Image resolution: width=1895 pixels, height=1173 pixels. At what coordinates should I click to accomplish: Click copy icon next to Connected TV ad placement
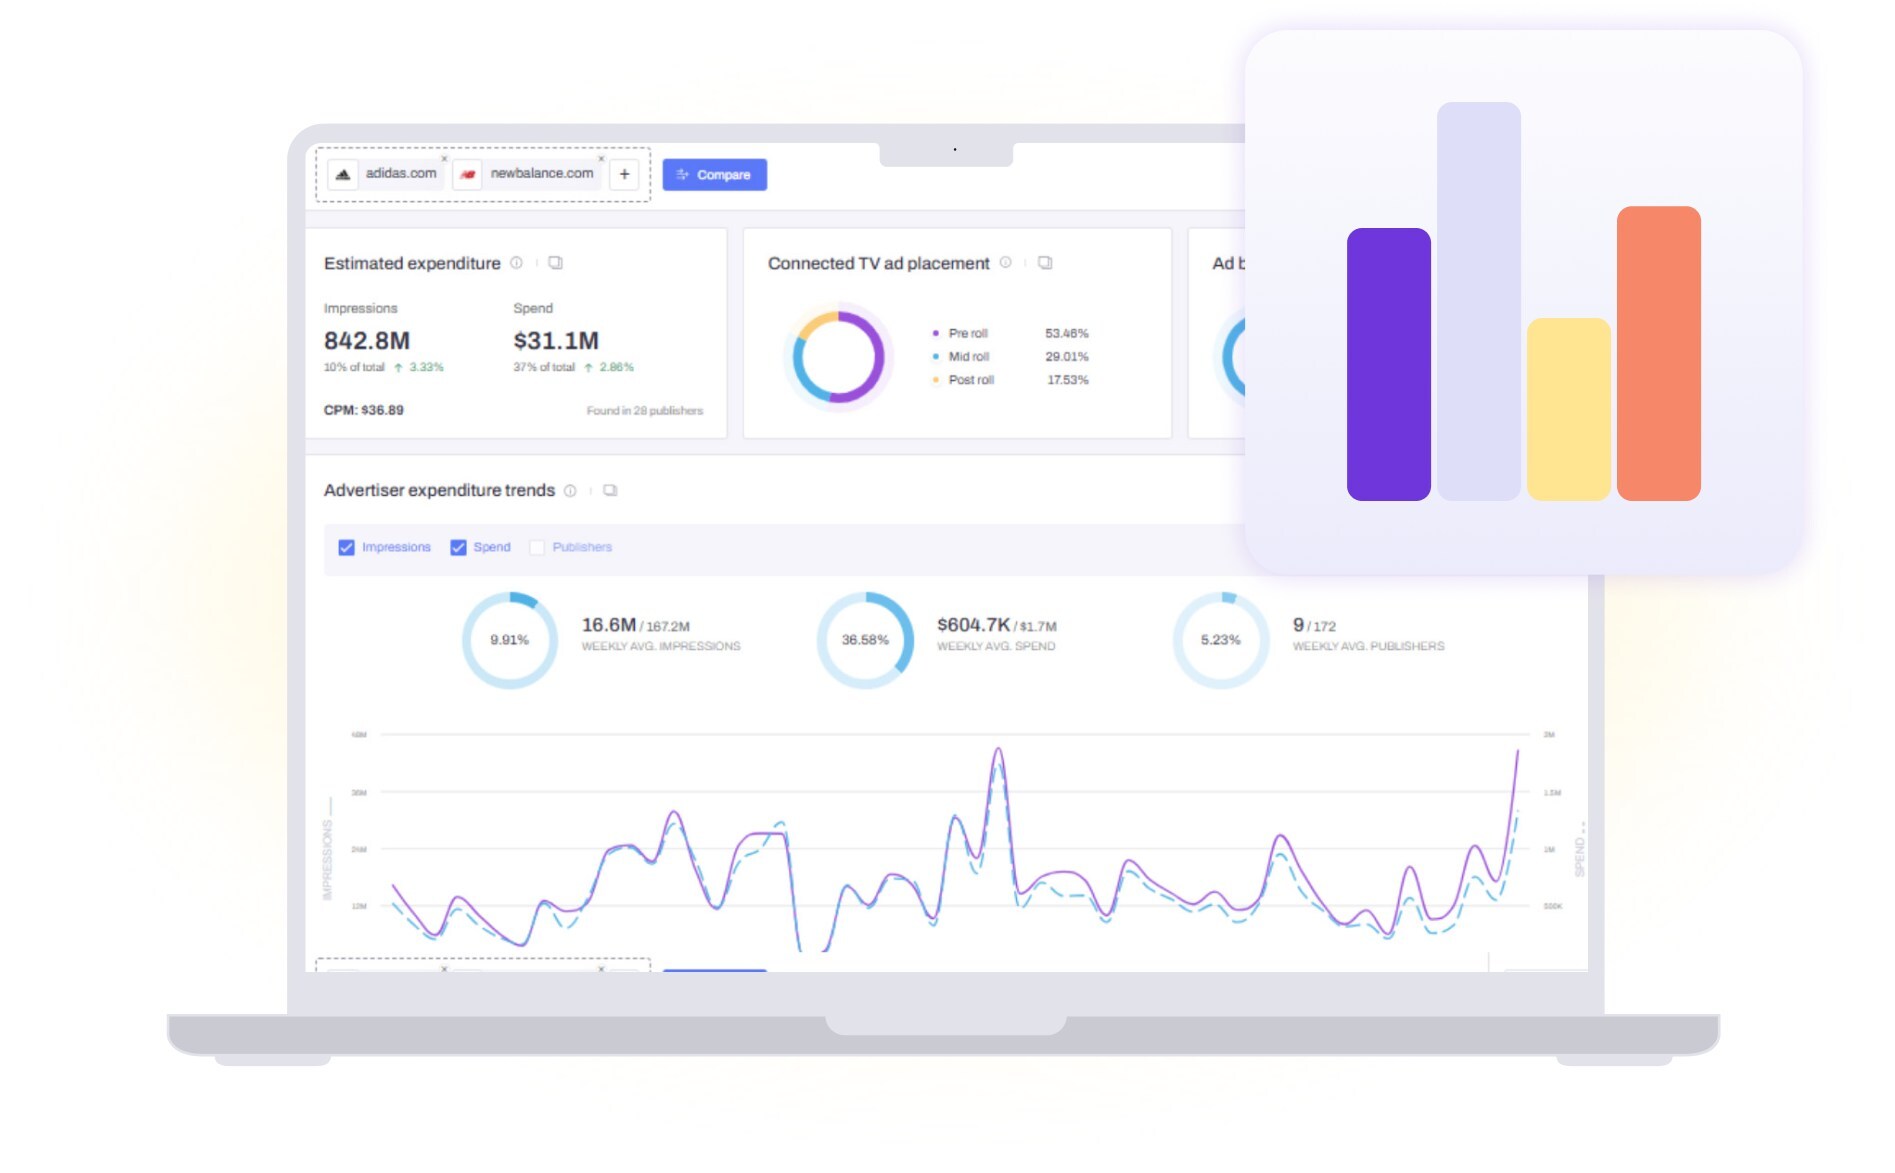[1045, 263]
